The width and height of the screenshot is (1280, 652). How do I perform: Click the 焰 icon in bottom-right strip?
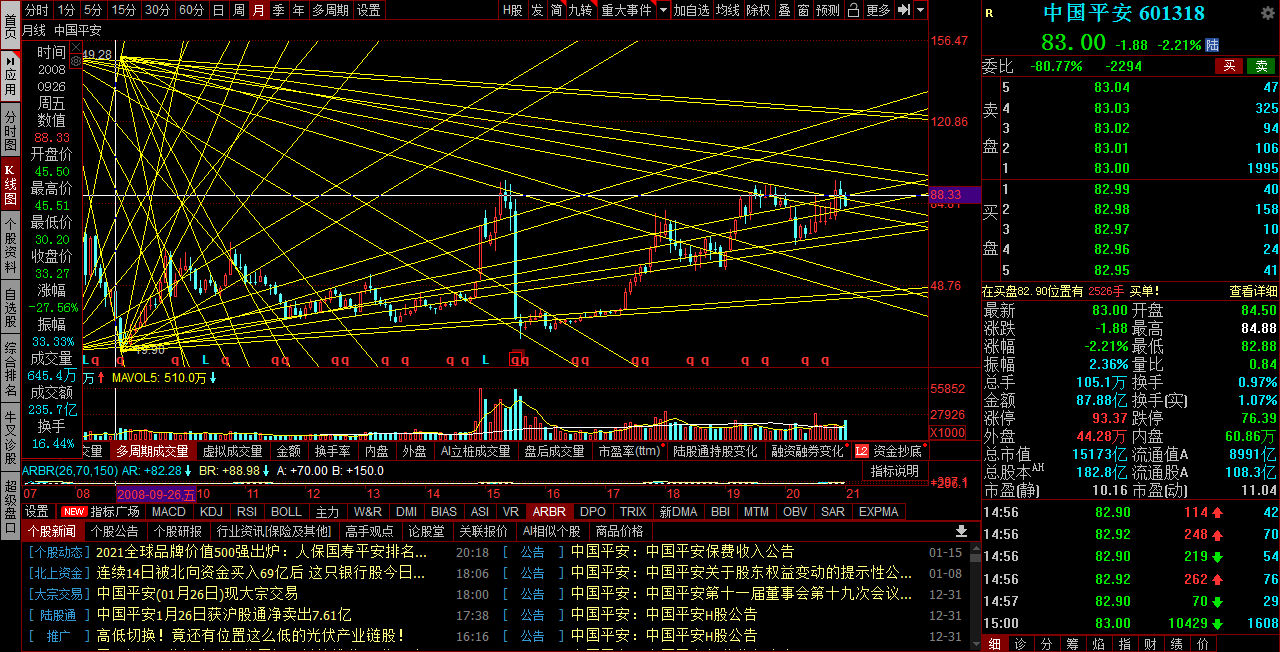click(1098, 644)
